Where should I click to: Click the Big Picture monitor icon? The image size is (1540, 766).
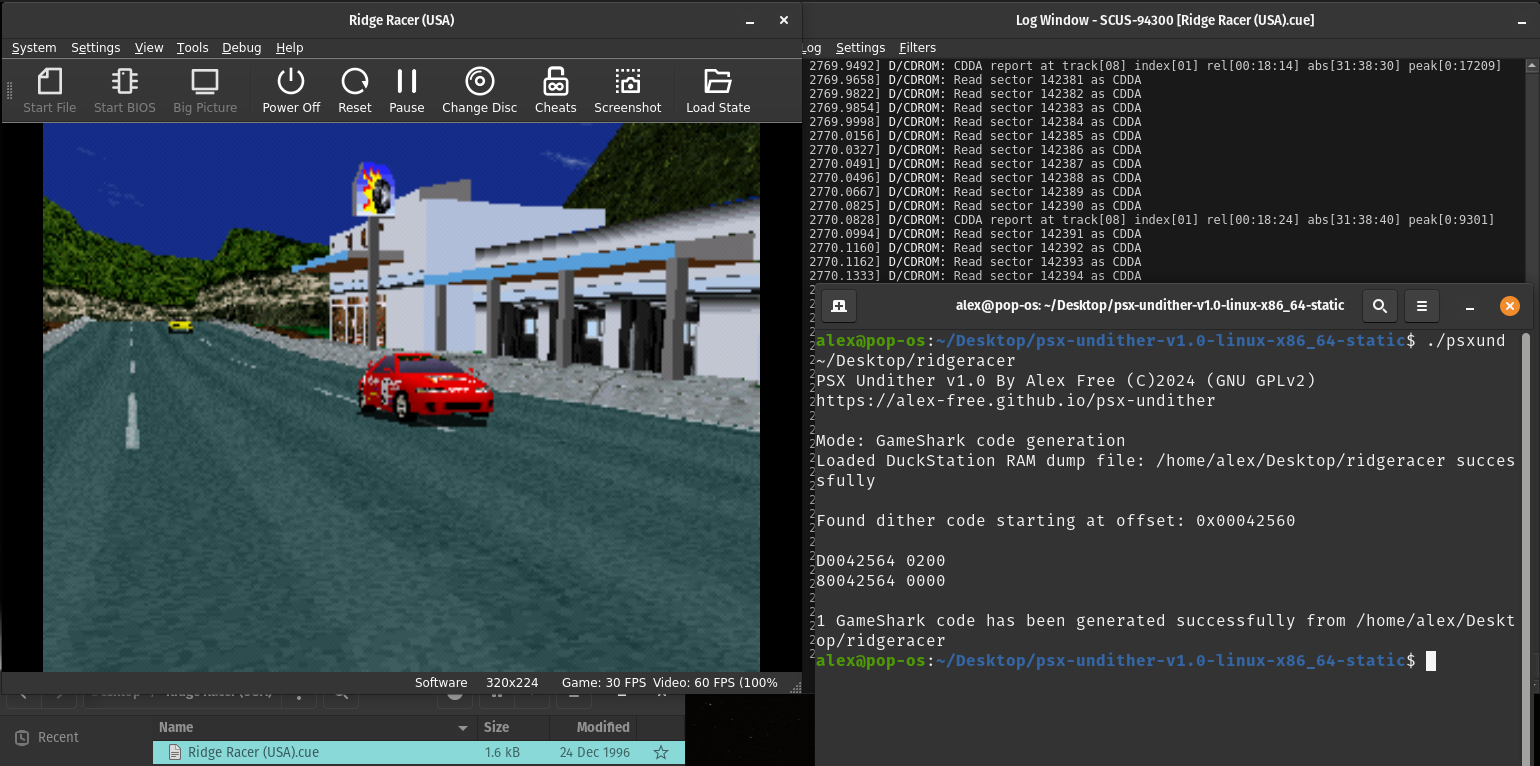(205, 82)
